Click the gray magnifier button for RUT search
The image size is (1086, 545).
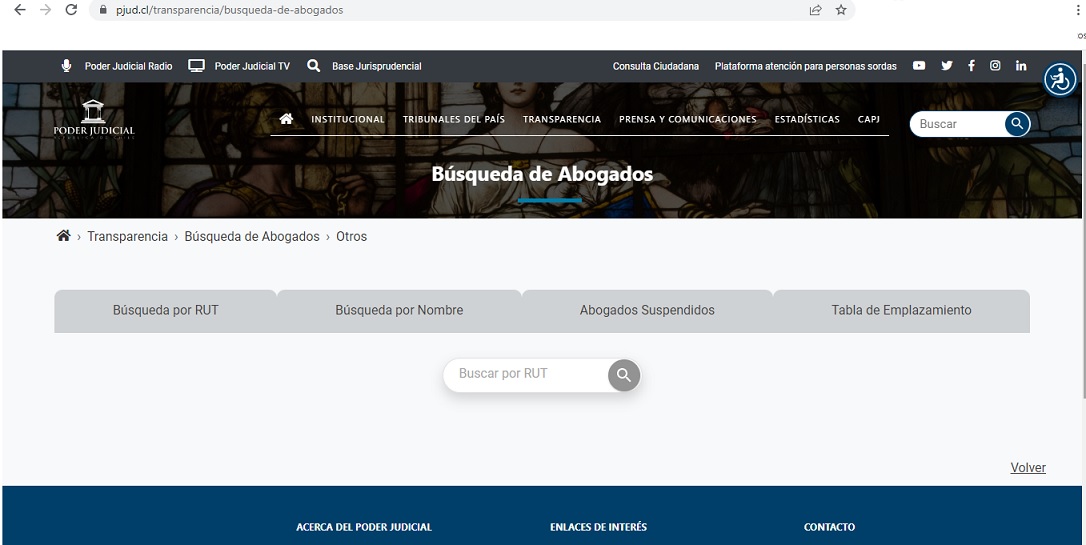click(623, 375)
